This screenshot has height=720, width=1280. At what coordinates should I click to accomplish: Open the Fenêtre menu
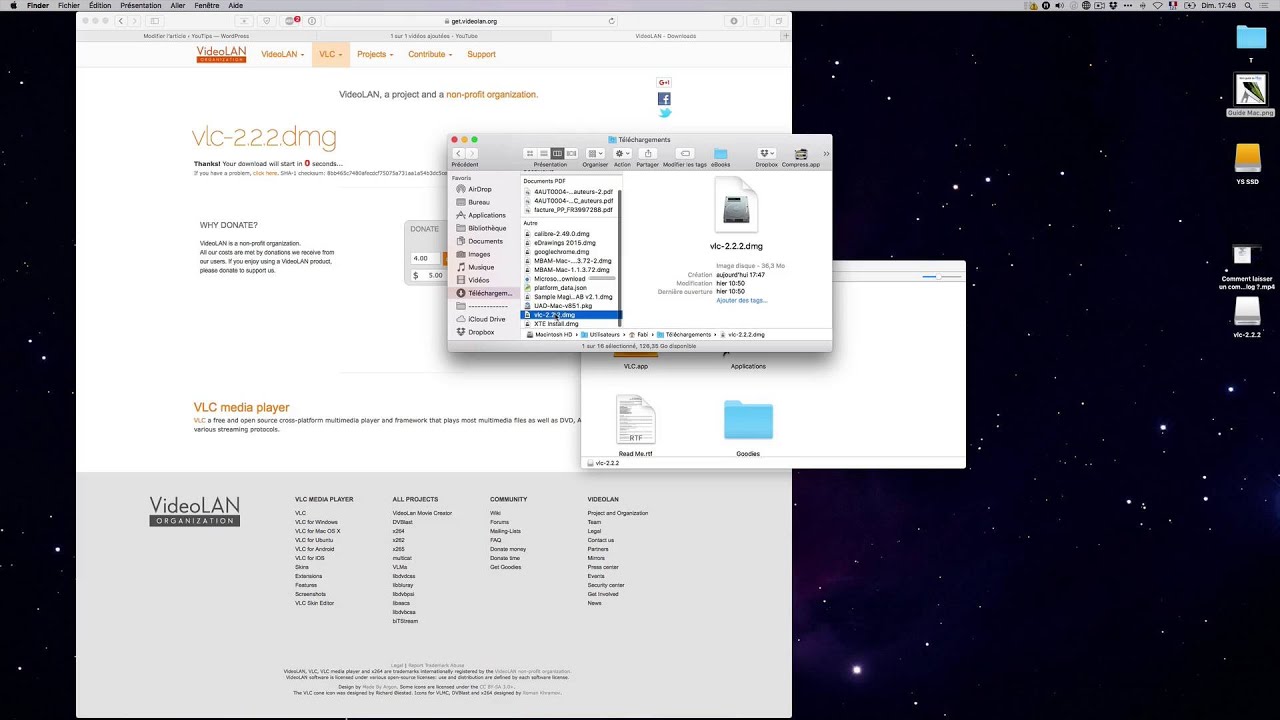(x=207, y=5)
